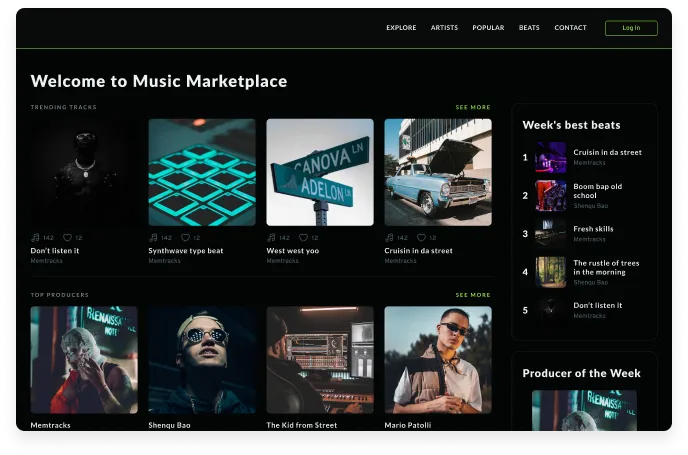This screenshot has width=688, height=455.
Task: Open the Synthwave type beat cover image
Action: coord(202,172)
